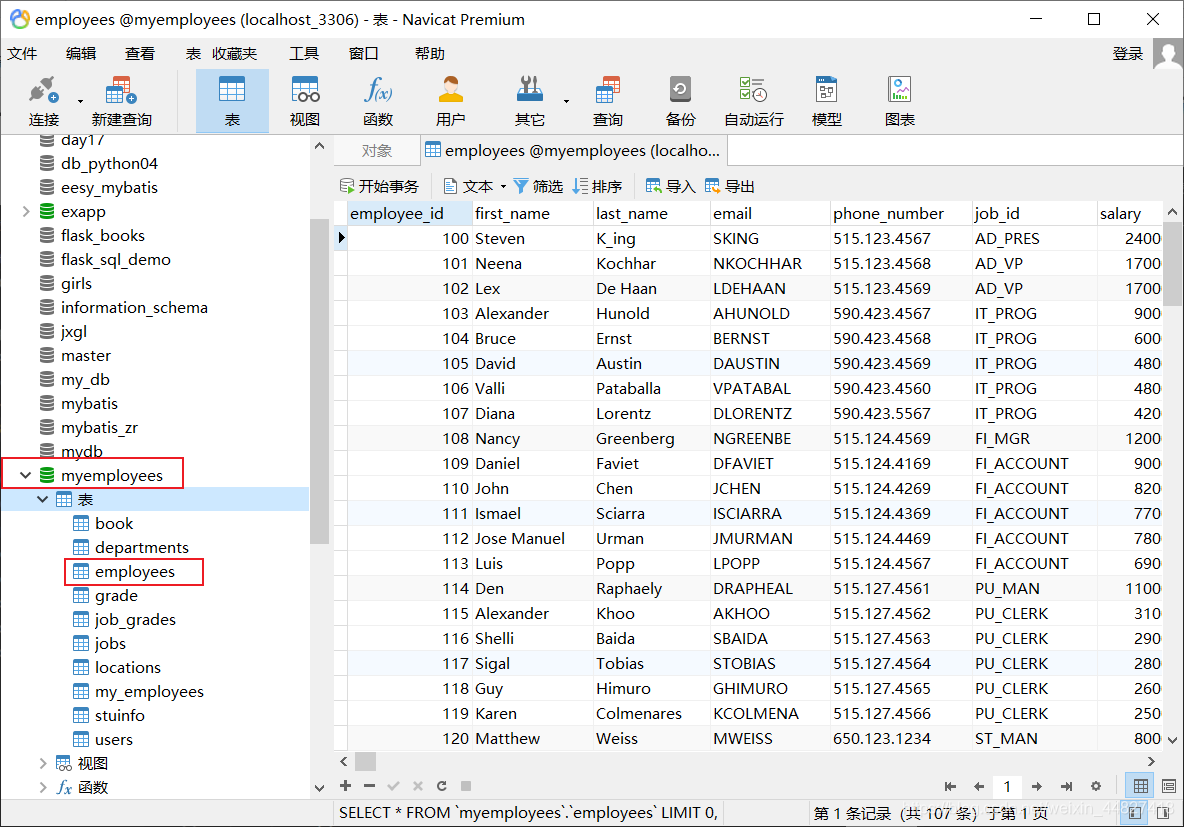Viewport: 1184px width, 827px height.
Task: Click the salary column header
Action: 1130,214
